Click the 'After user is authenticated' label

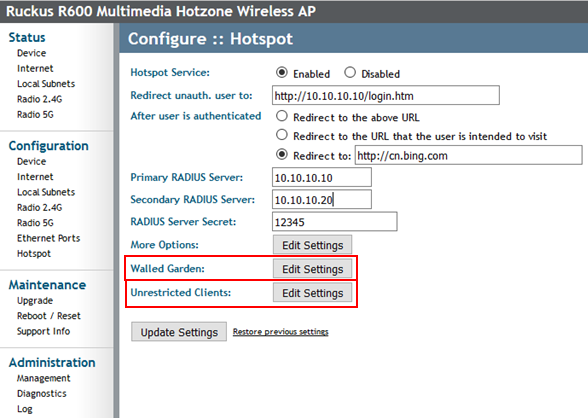[196, 116]
